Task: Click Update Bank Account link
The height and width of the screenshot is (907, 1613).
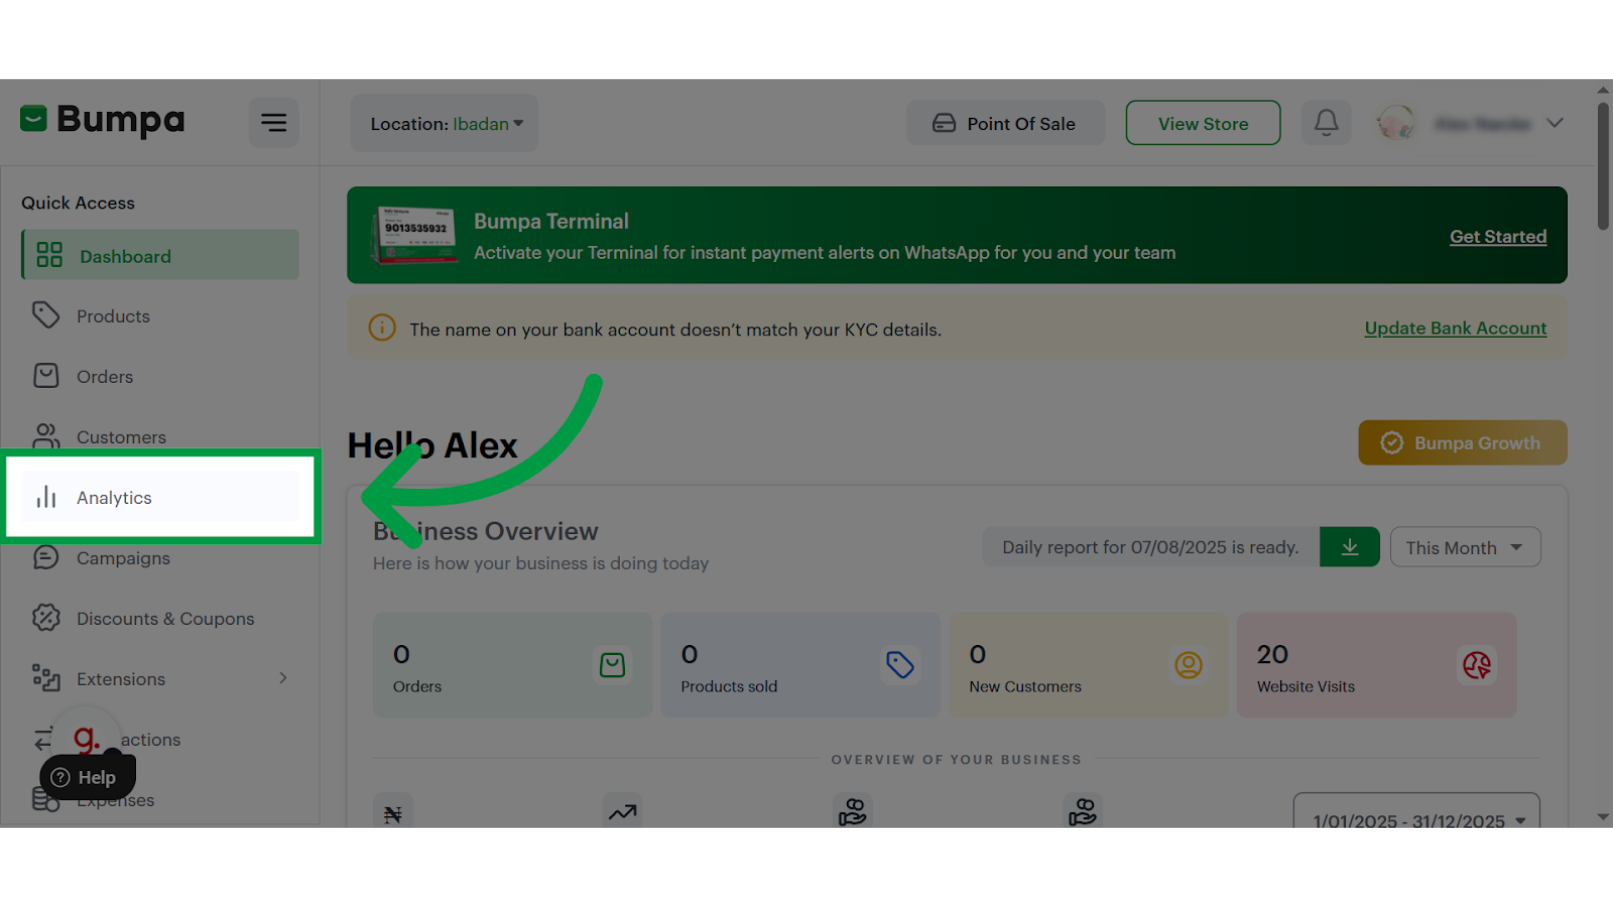Action: pyautogui.click(x=1455, y=328)
